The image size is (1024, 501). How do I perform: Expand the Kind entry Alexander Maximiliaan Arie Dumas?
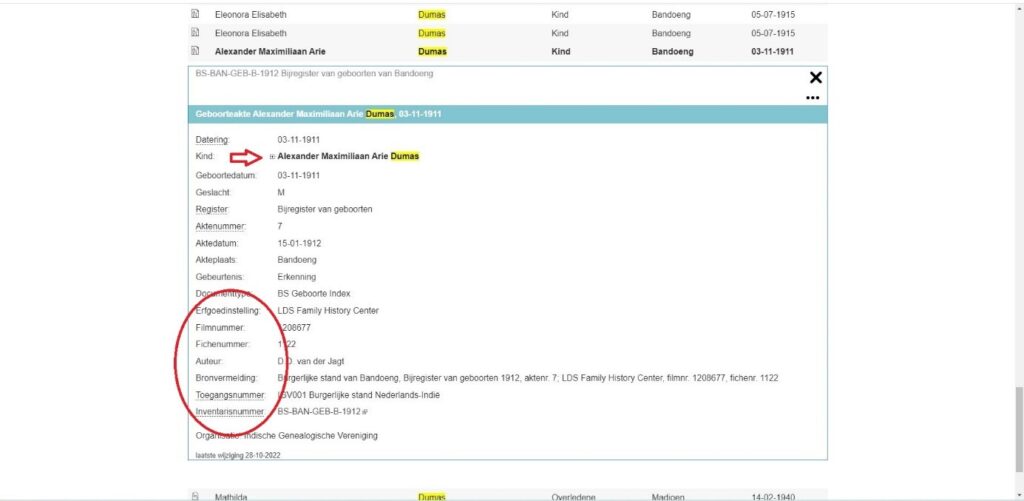click(272, 157)
